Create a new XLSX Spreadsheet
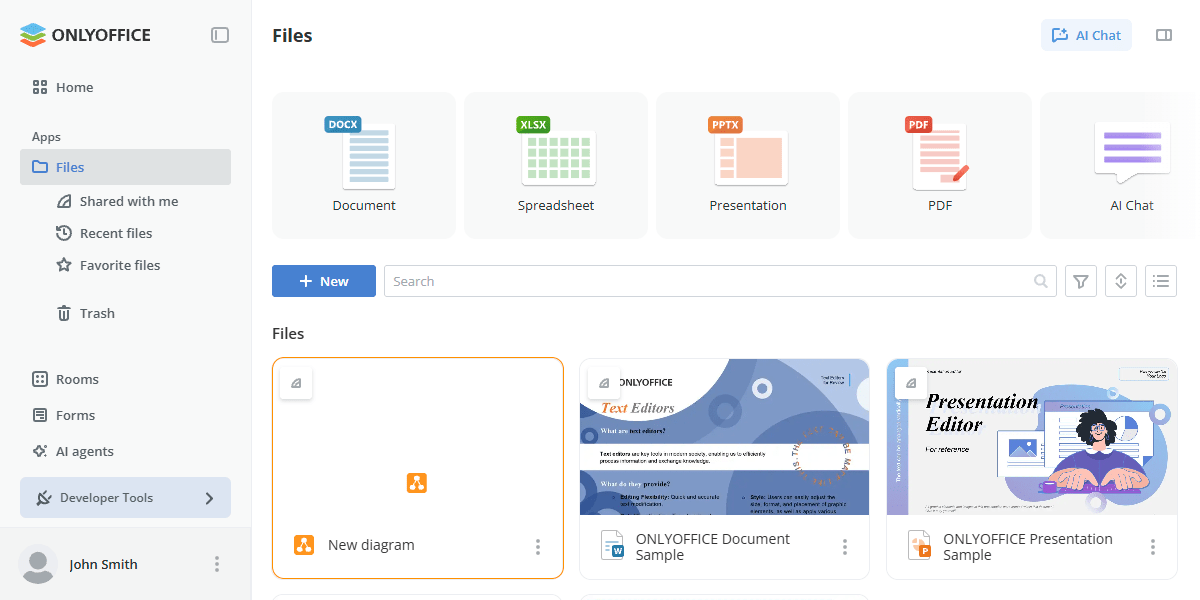1200x600 pixels. click(556, 165)
